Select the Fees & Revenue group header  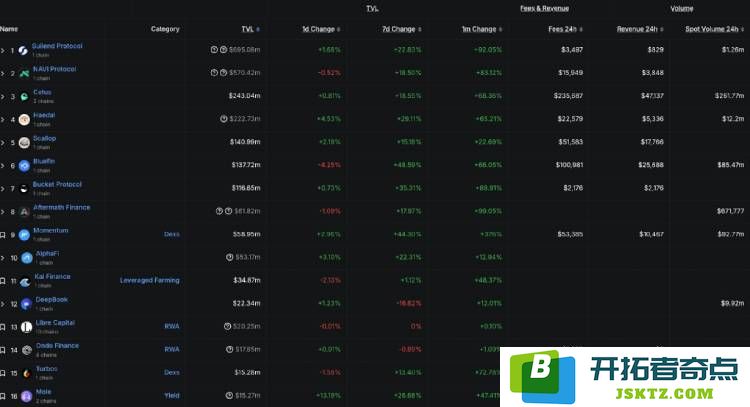pyautogui.click(x=544, y=8)
